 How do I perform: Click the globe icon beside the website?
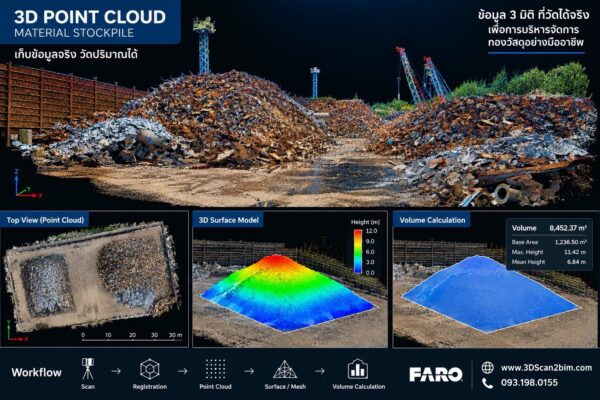click(487, 367)
